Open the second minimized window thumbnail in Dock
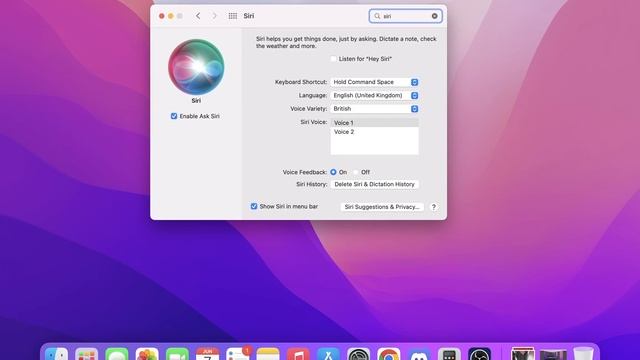 553,354
